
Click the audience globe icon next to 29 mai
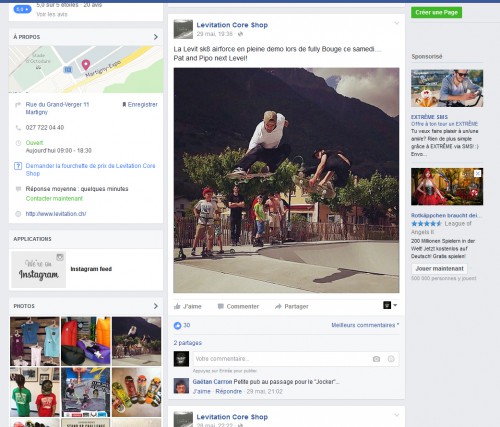pos(240,34)
